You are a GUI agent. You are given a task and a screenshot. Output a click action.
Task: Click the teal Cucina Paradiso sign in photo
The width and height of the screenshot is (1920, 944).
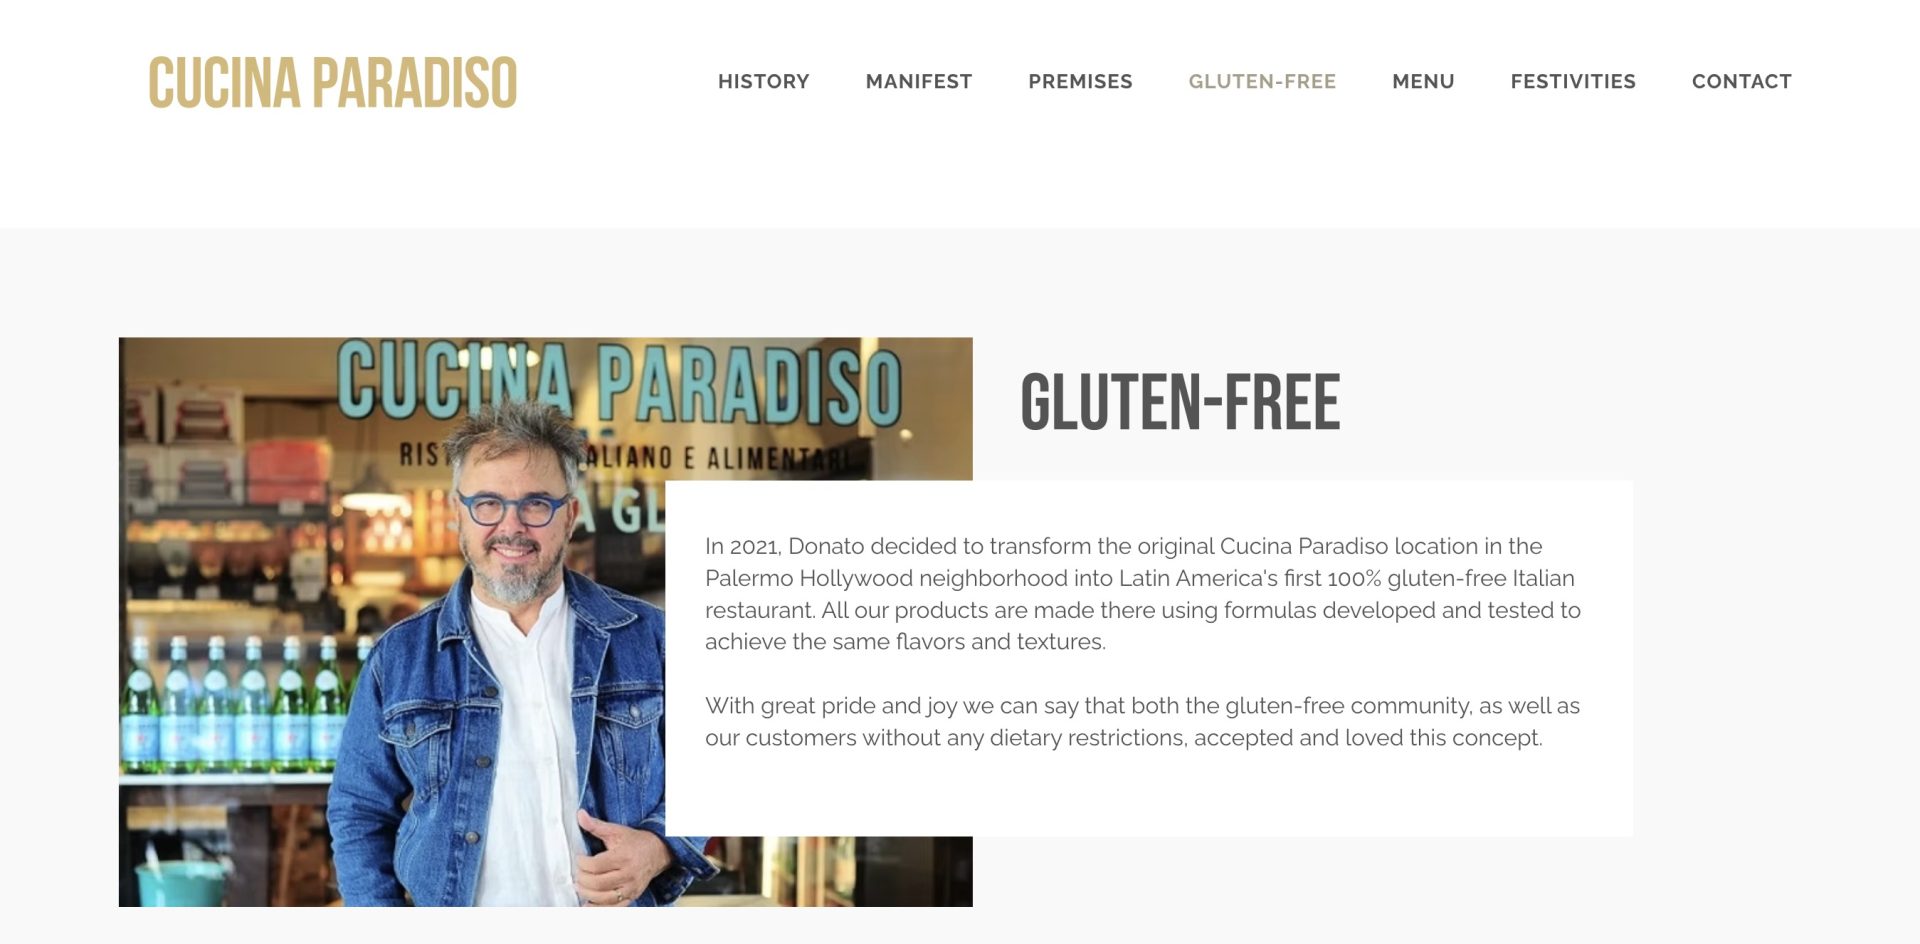pos(620,382)
